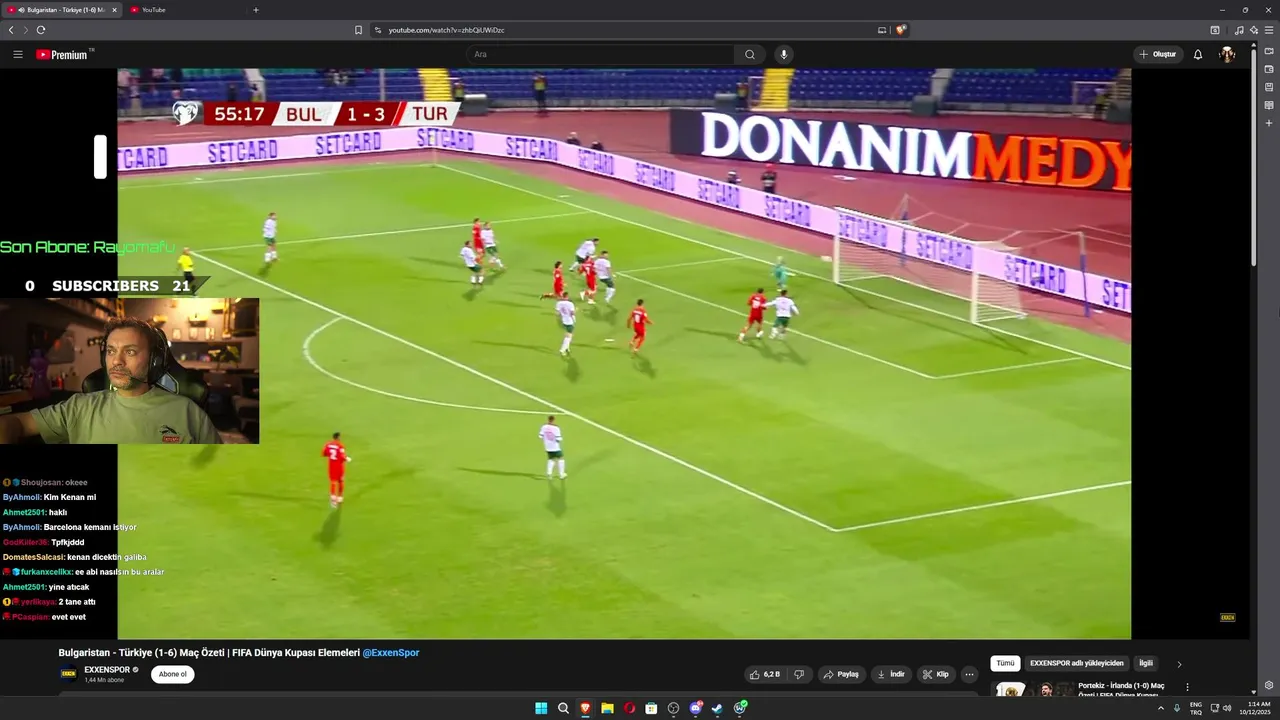Open EXXENSPOR channel avatar
The width and height of the screenshot is (1280, 720).
click(69, 674)
